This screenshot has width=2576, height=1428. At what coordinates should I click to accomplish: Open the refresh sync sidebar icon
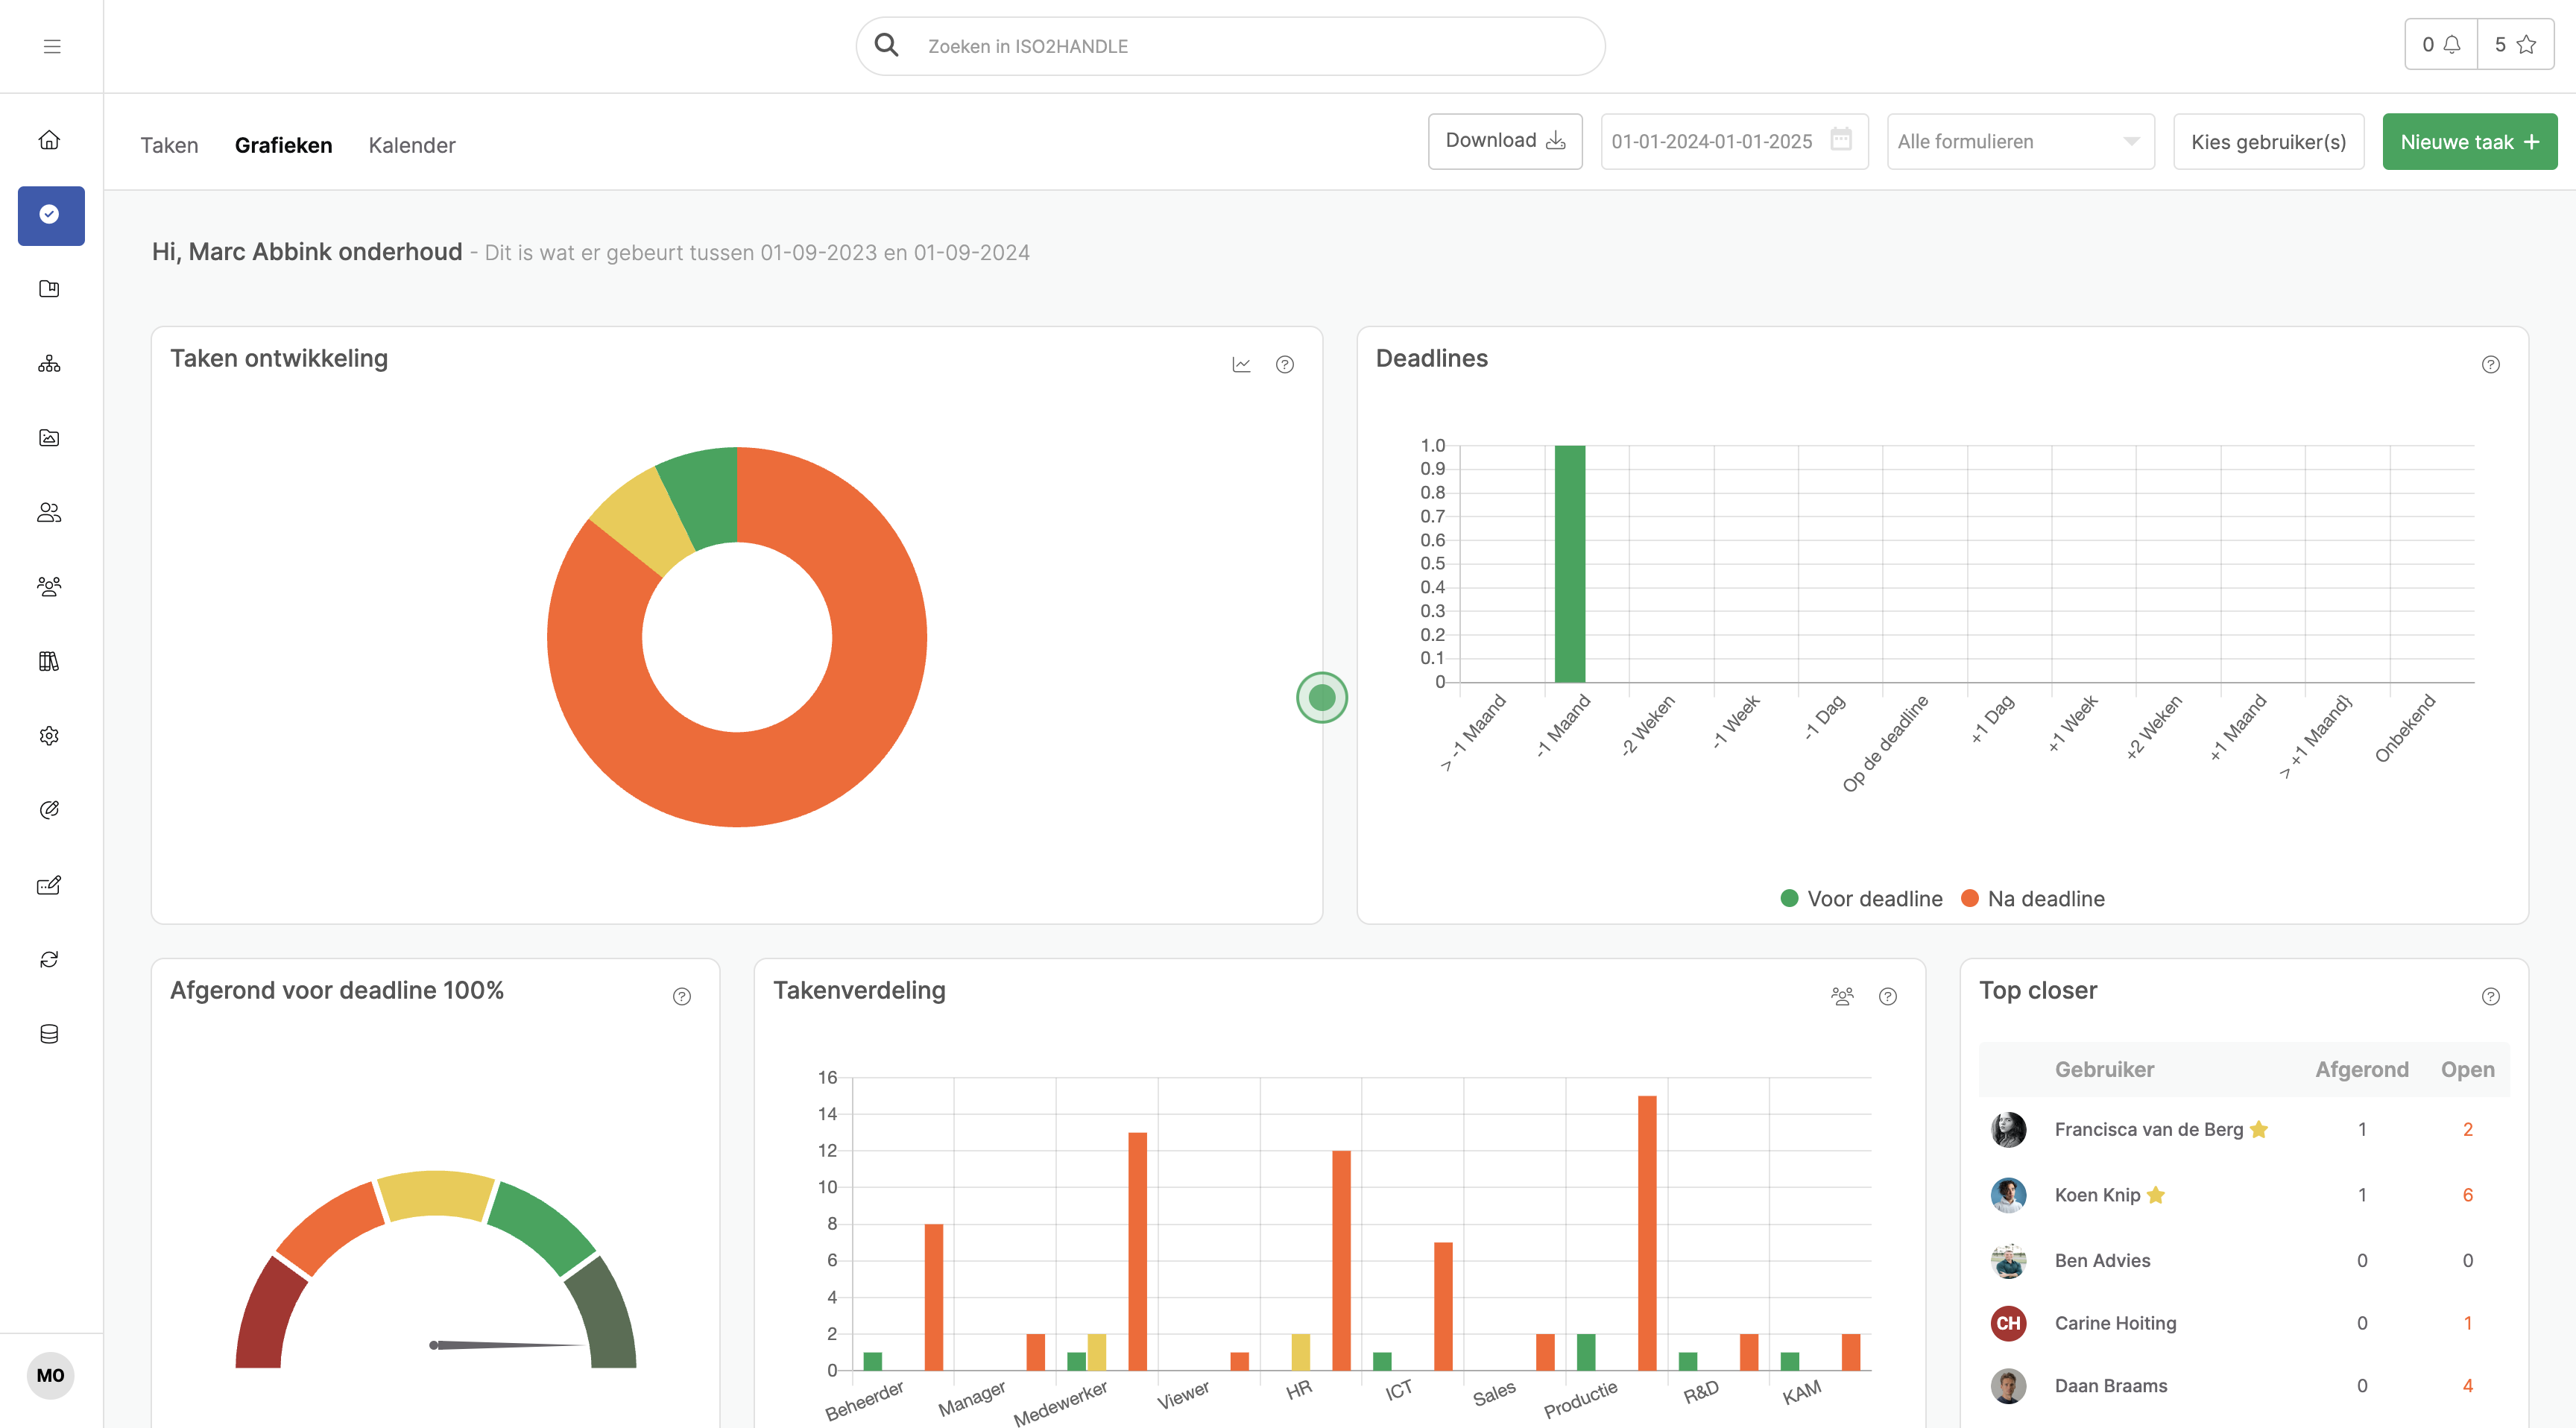click(x=49, y=959)
